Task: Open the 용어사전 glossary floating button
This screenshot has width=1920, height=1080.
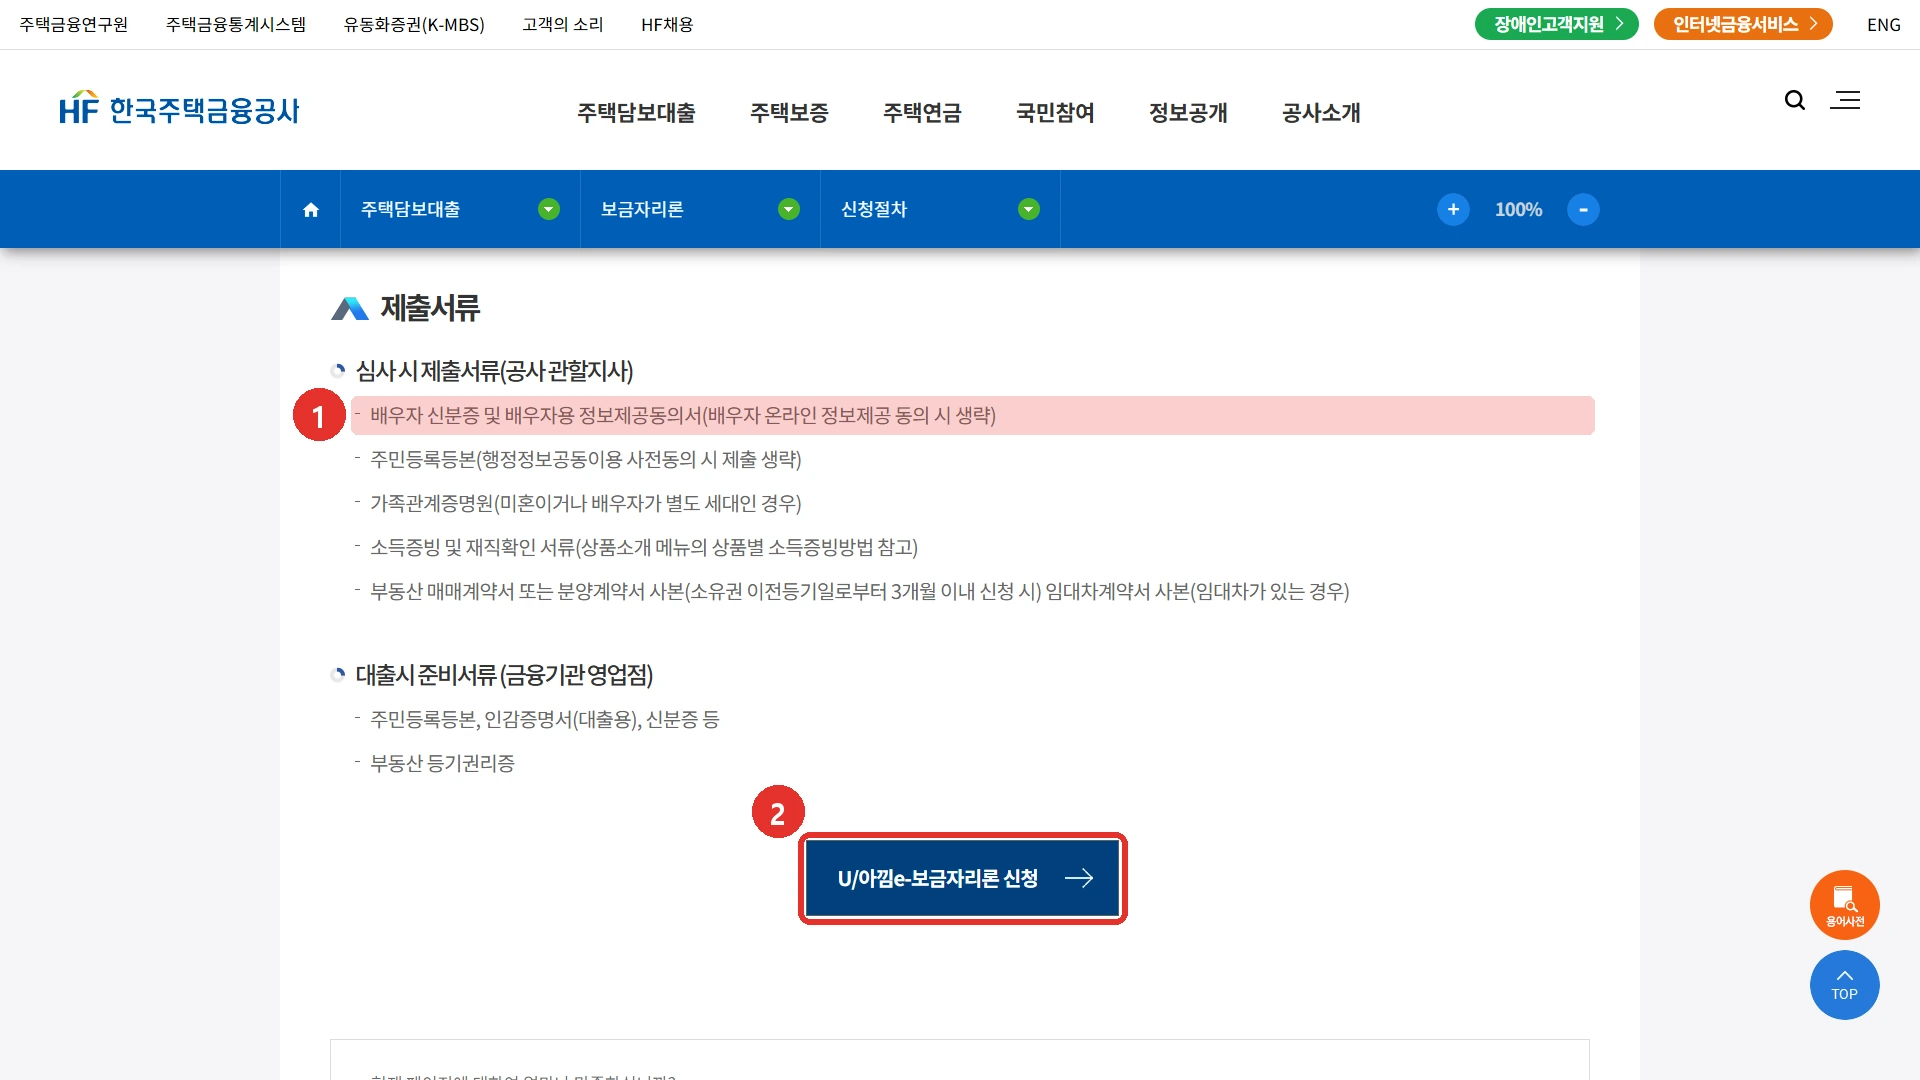Action: coord(1845,905)
